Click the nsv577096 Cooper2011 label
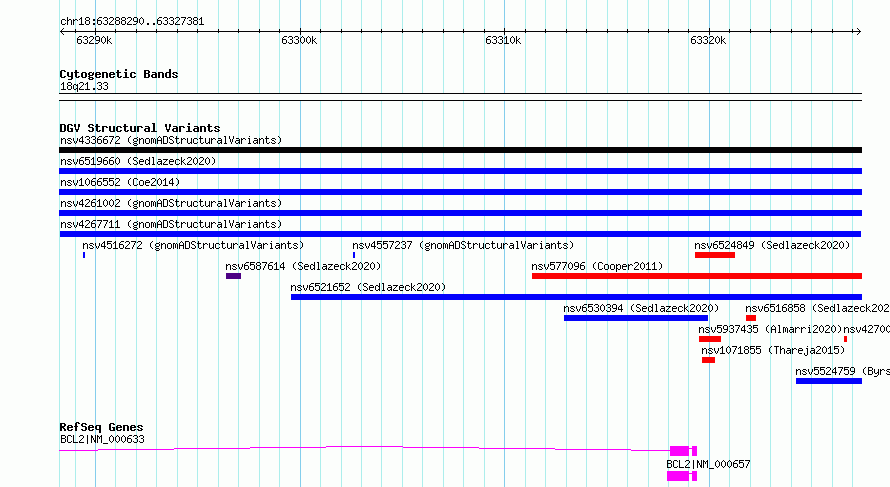The height and width of the screenshot is (487, 890). tap(597, 266)
